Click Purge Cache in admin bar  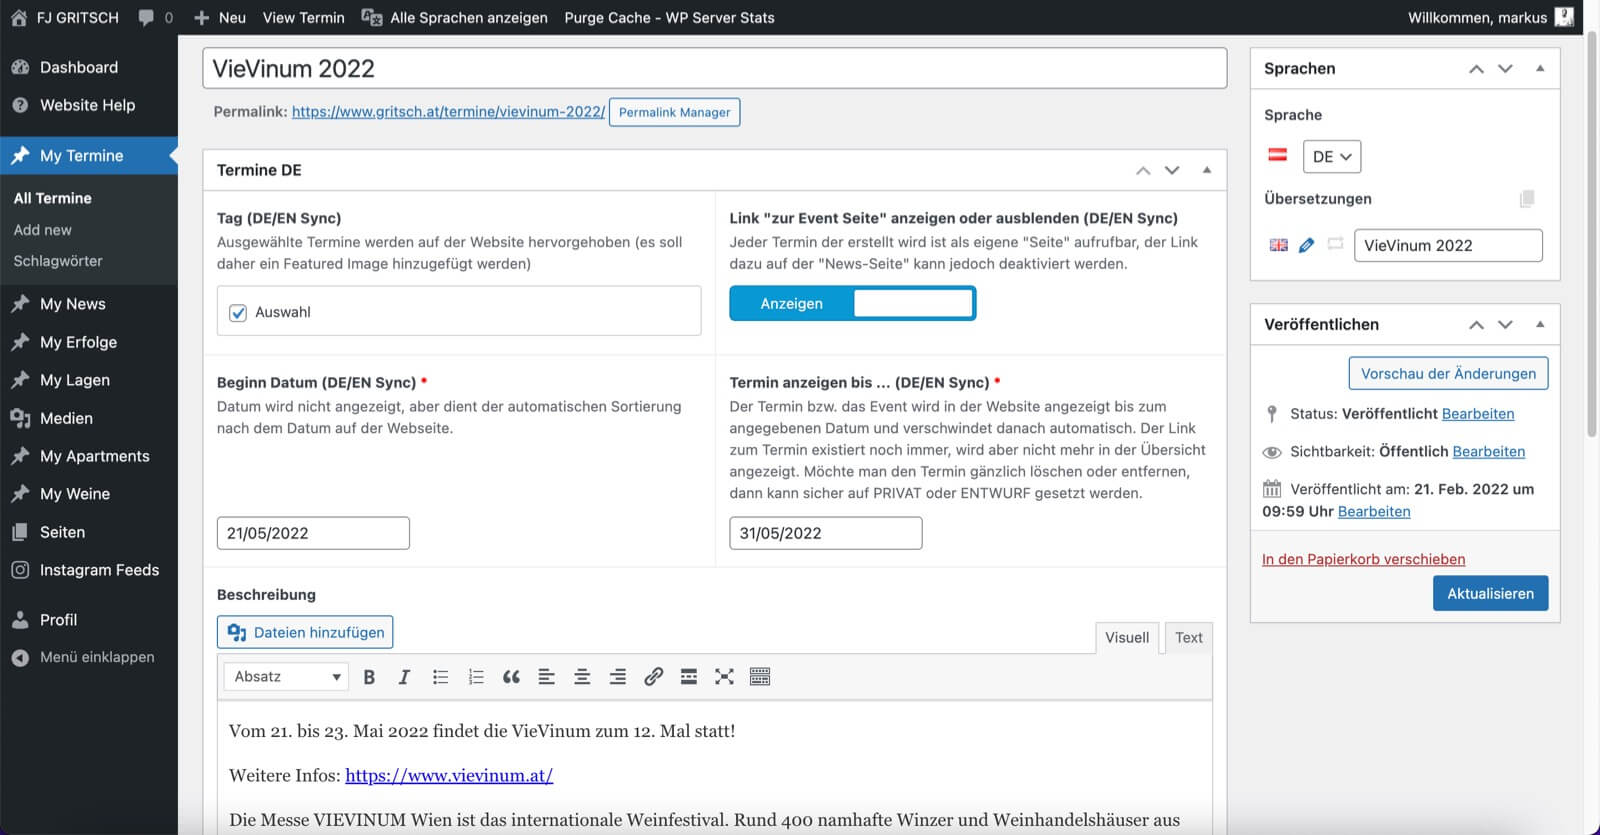(x=669, y=17)
